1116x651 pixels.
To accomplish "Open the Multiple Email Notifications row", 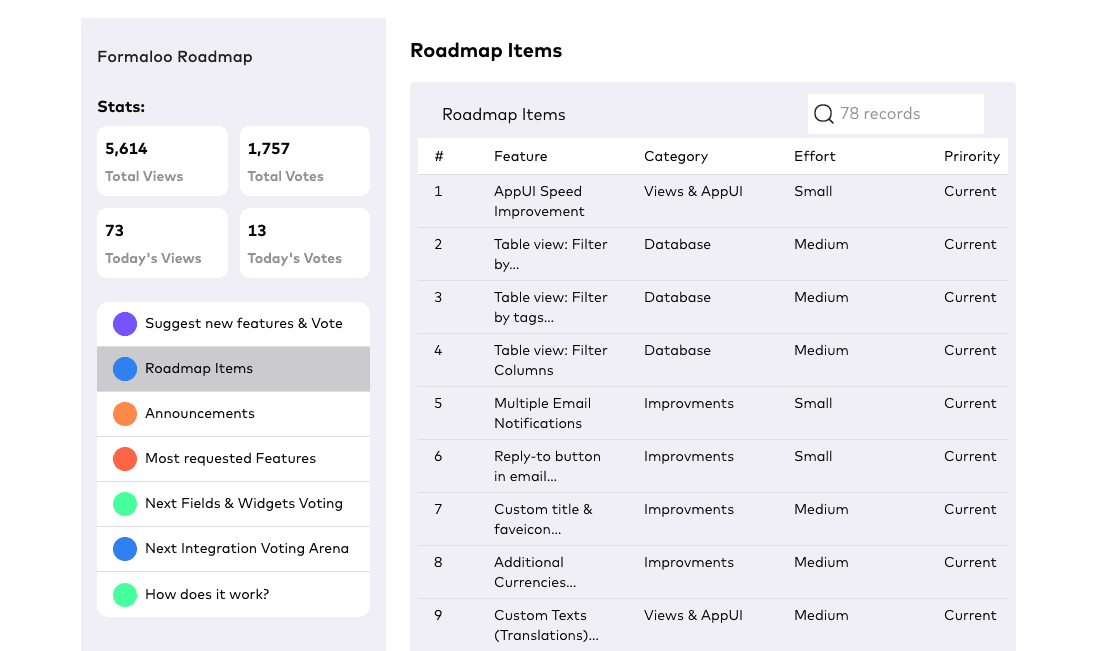I will (x=712, y=413).
